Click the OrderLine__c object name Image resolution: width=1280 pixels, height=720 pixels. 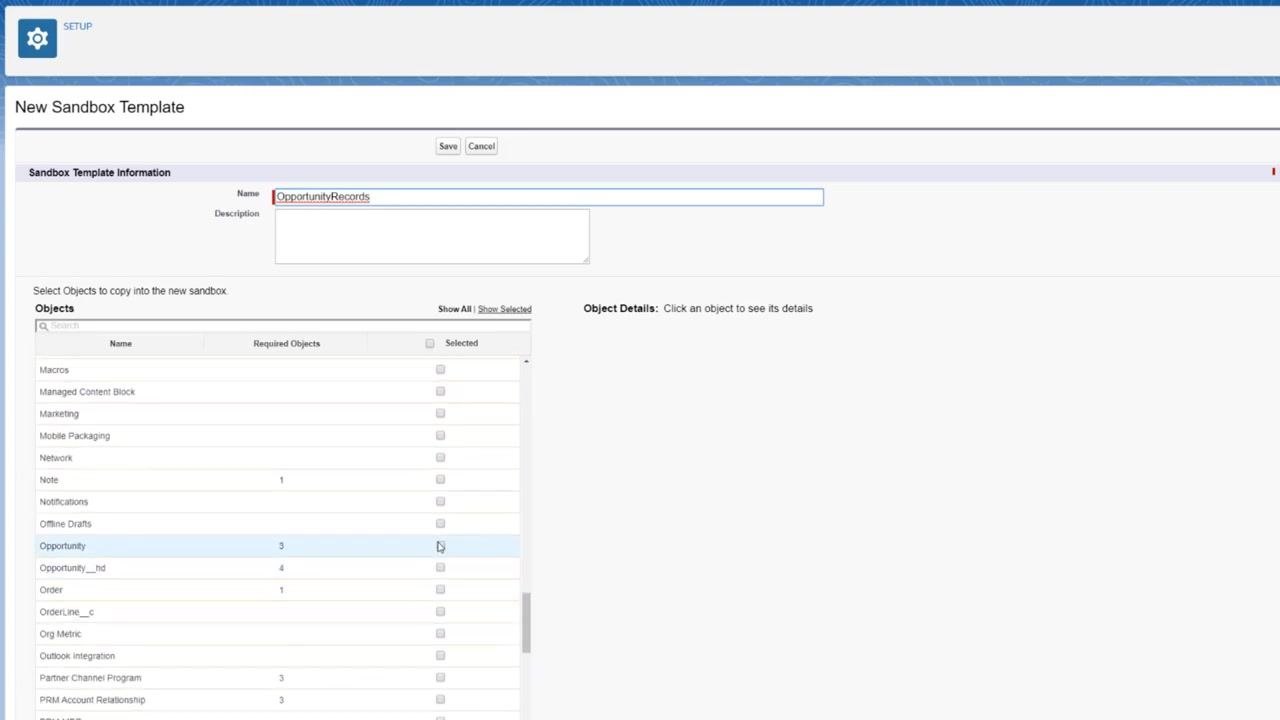point(66,612)
